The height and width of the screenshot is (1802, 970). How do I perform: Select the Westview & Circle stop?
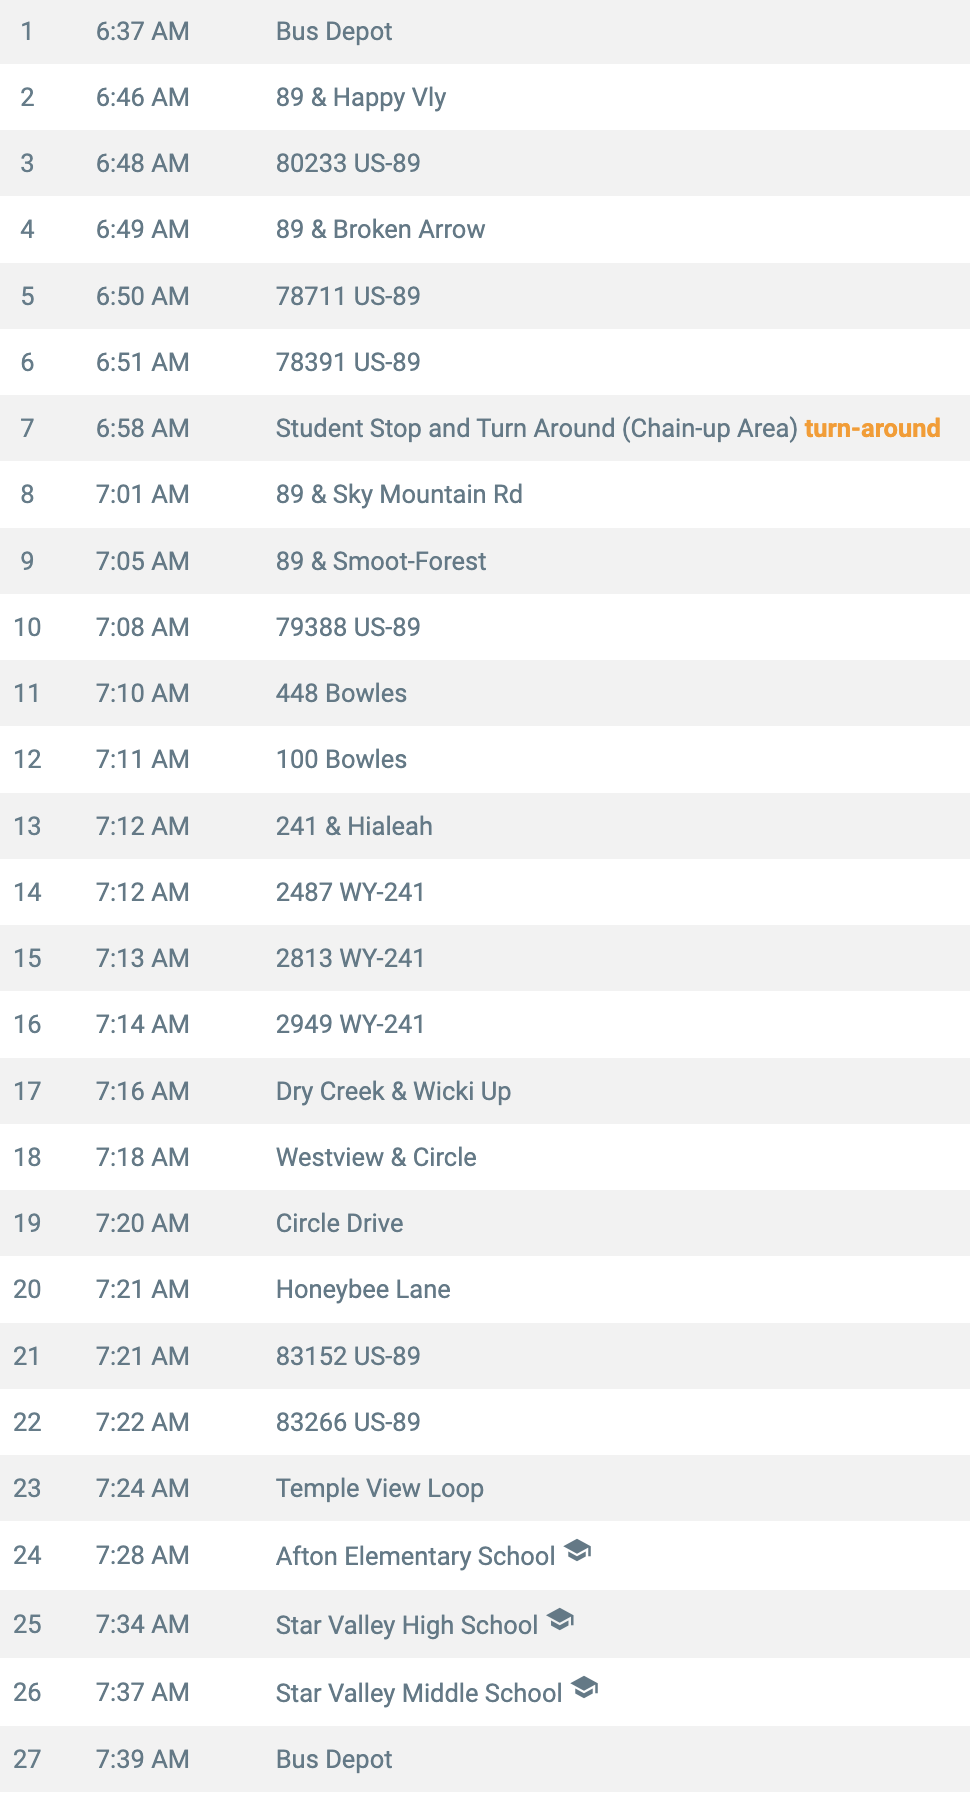[x=485, y=1157]
